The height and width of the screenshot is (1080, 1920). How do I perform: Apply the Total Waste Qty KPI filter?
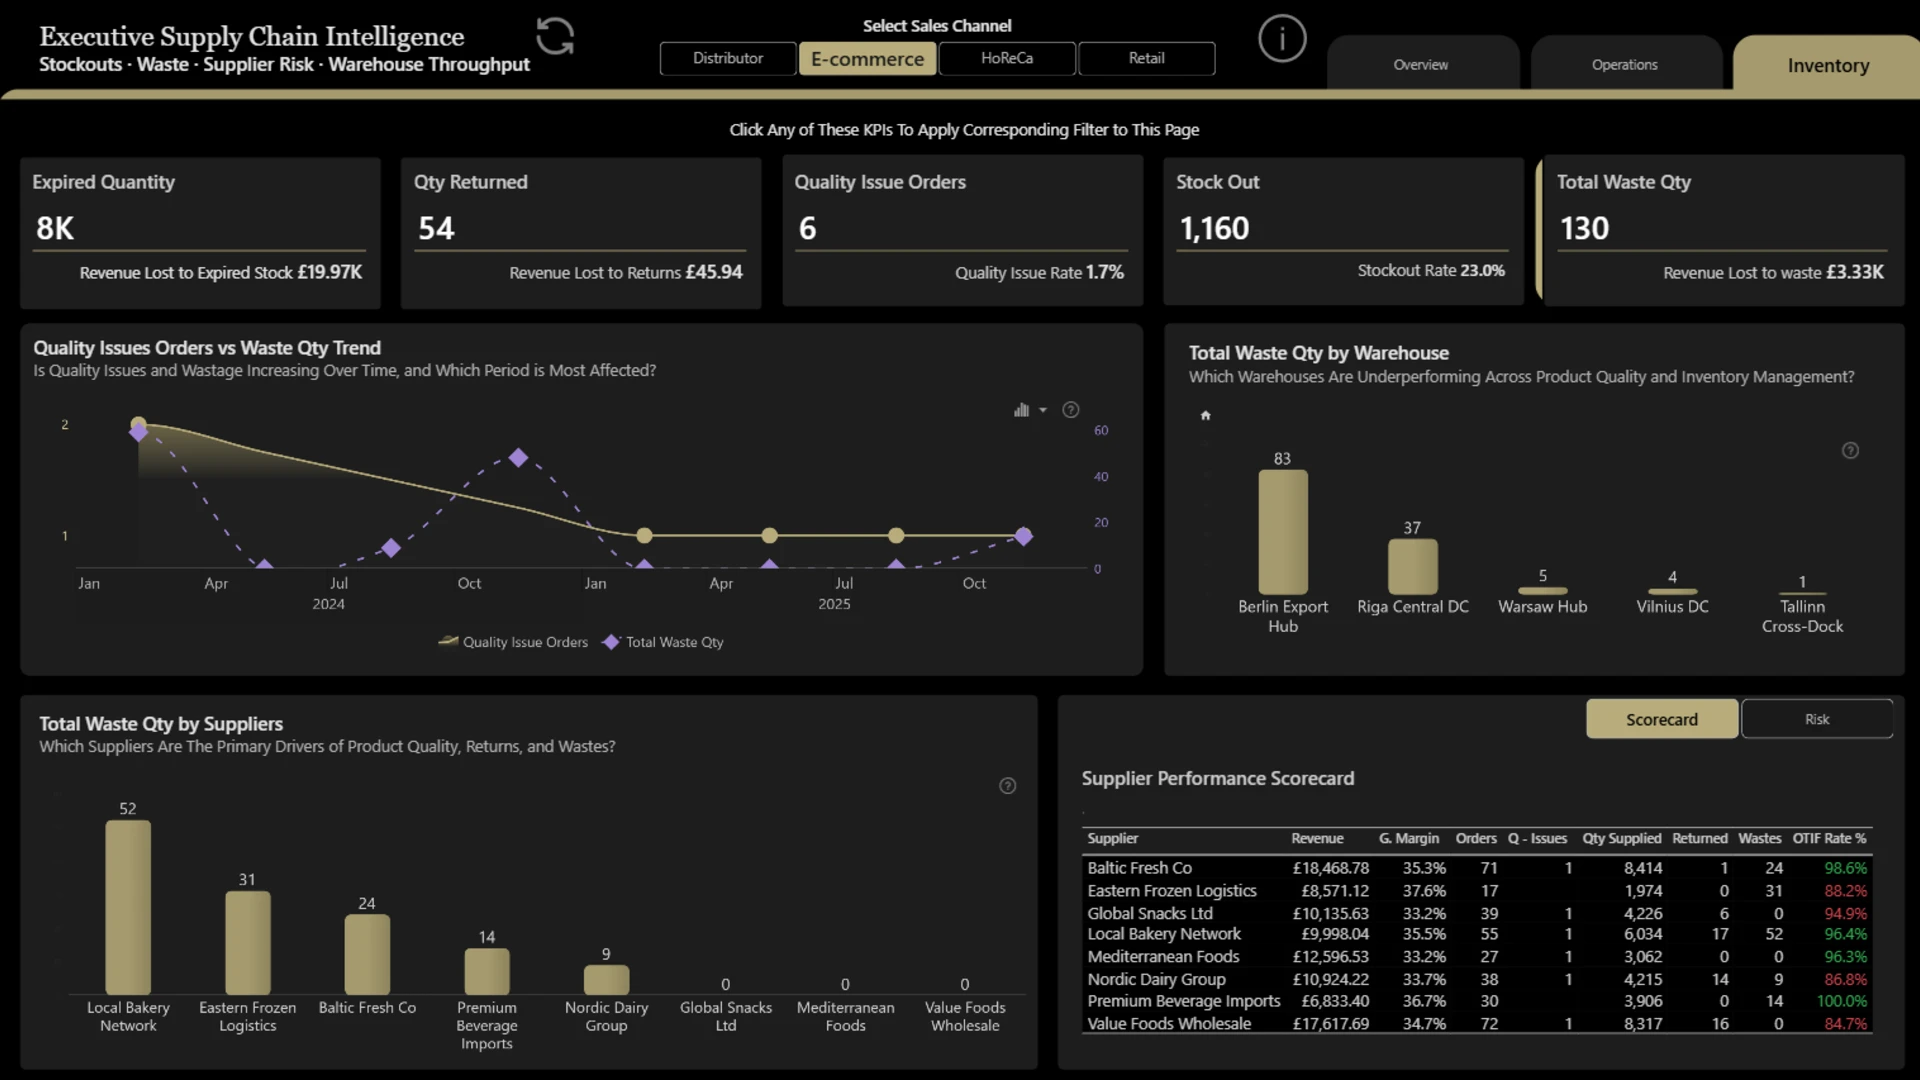pyautogui.click(x=1721, y=230)
